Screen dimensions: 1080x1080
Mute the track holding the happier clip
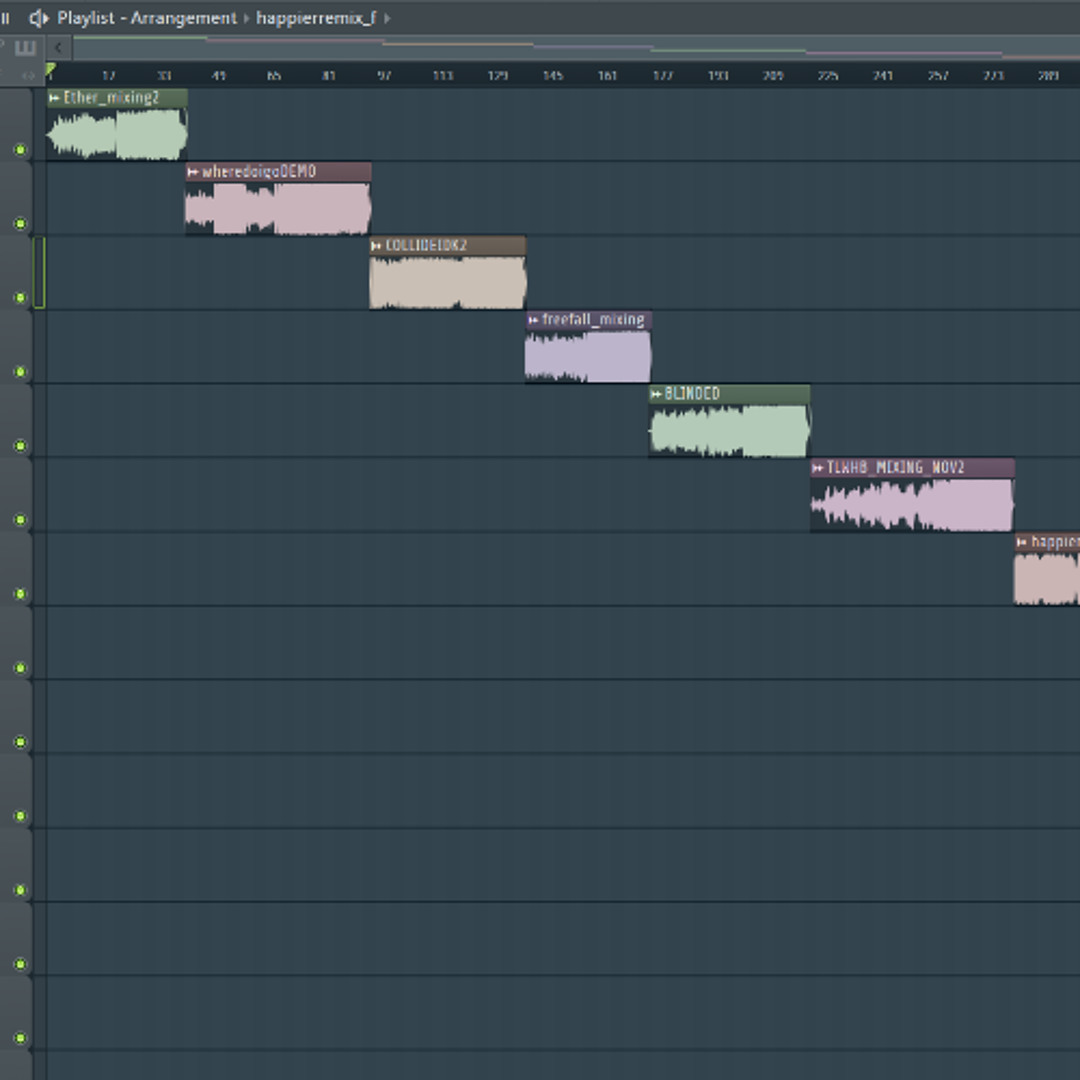click(x=21, y=594)
